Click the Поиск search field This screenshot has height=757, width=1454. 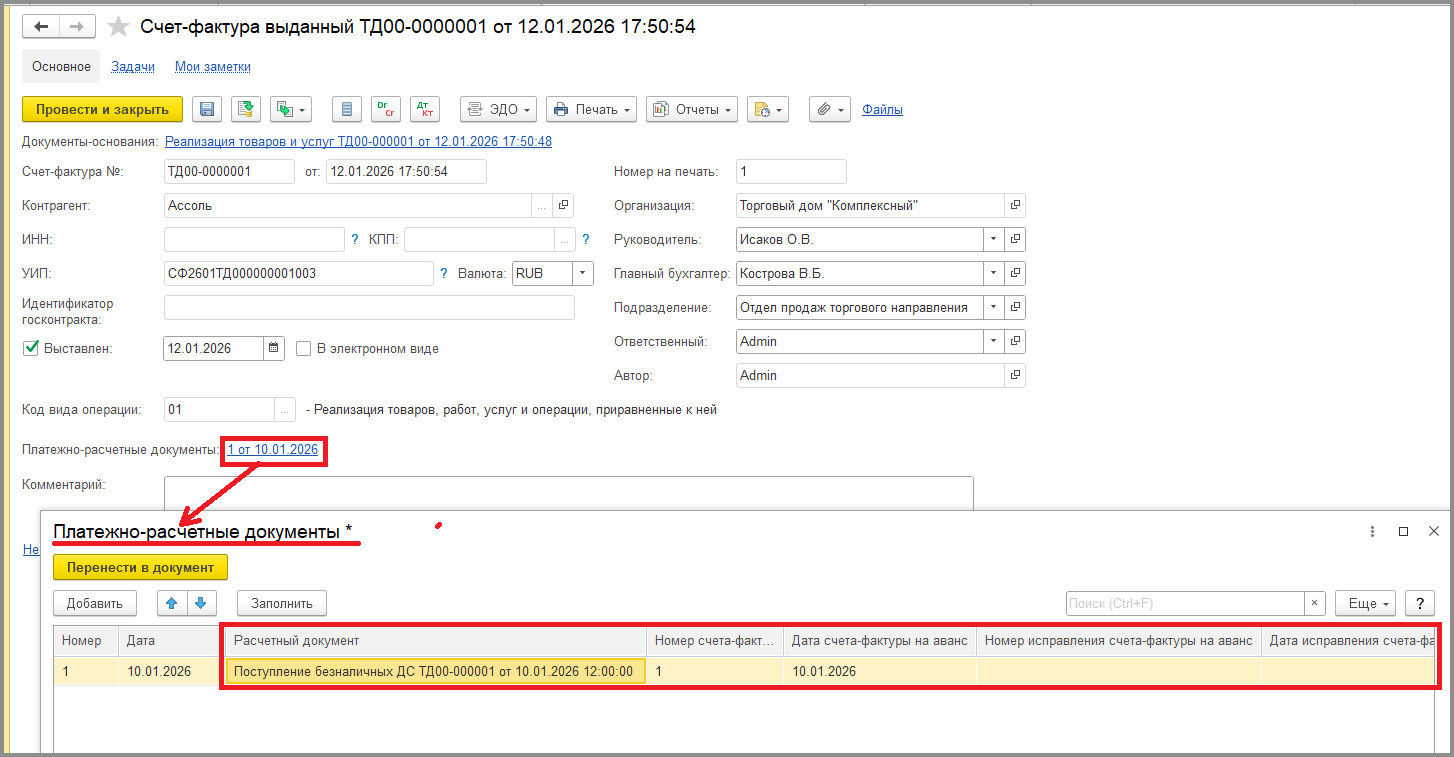click(x=1185, y=603)
